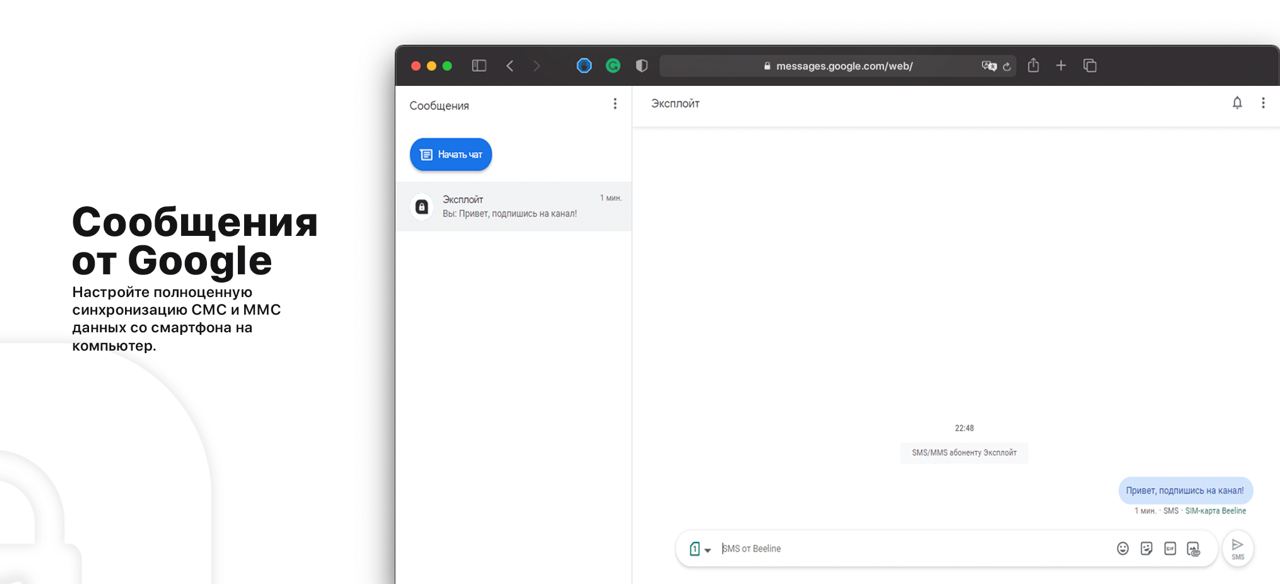Click the send SMS button
The height and width of the screenshot is (584, 1280).
click(x=1238, y=549)
